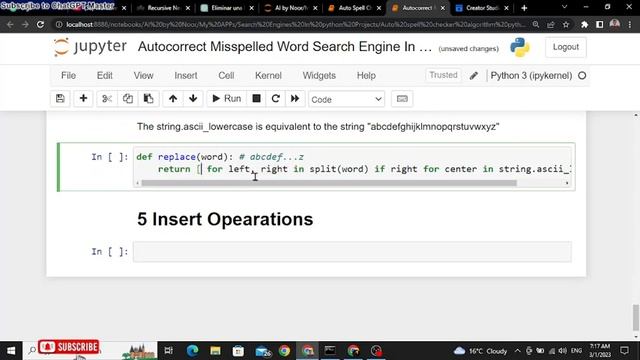The image size is (640, 360).
Task: Open the cell type Code dropdown
Action: (x=347, y=99)
